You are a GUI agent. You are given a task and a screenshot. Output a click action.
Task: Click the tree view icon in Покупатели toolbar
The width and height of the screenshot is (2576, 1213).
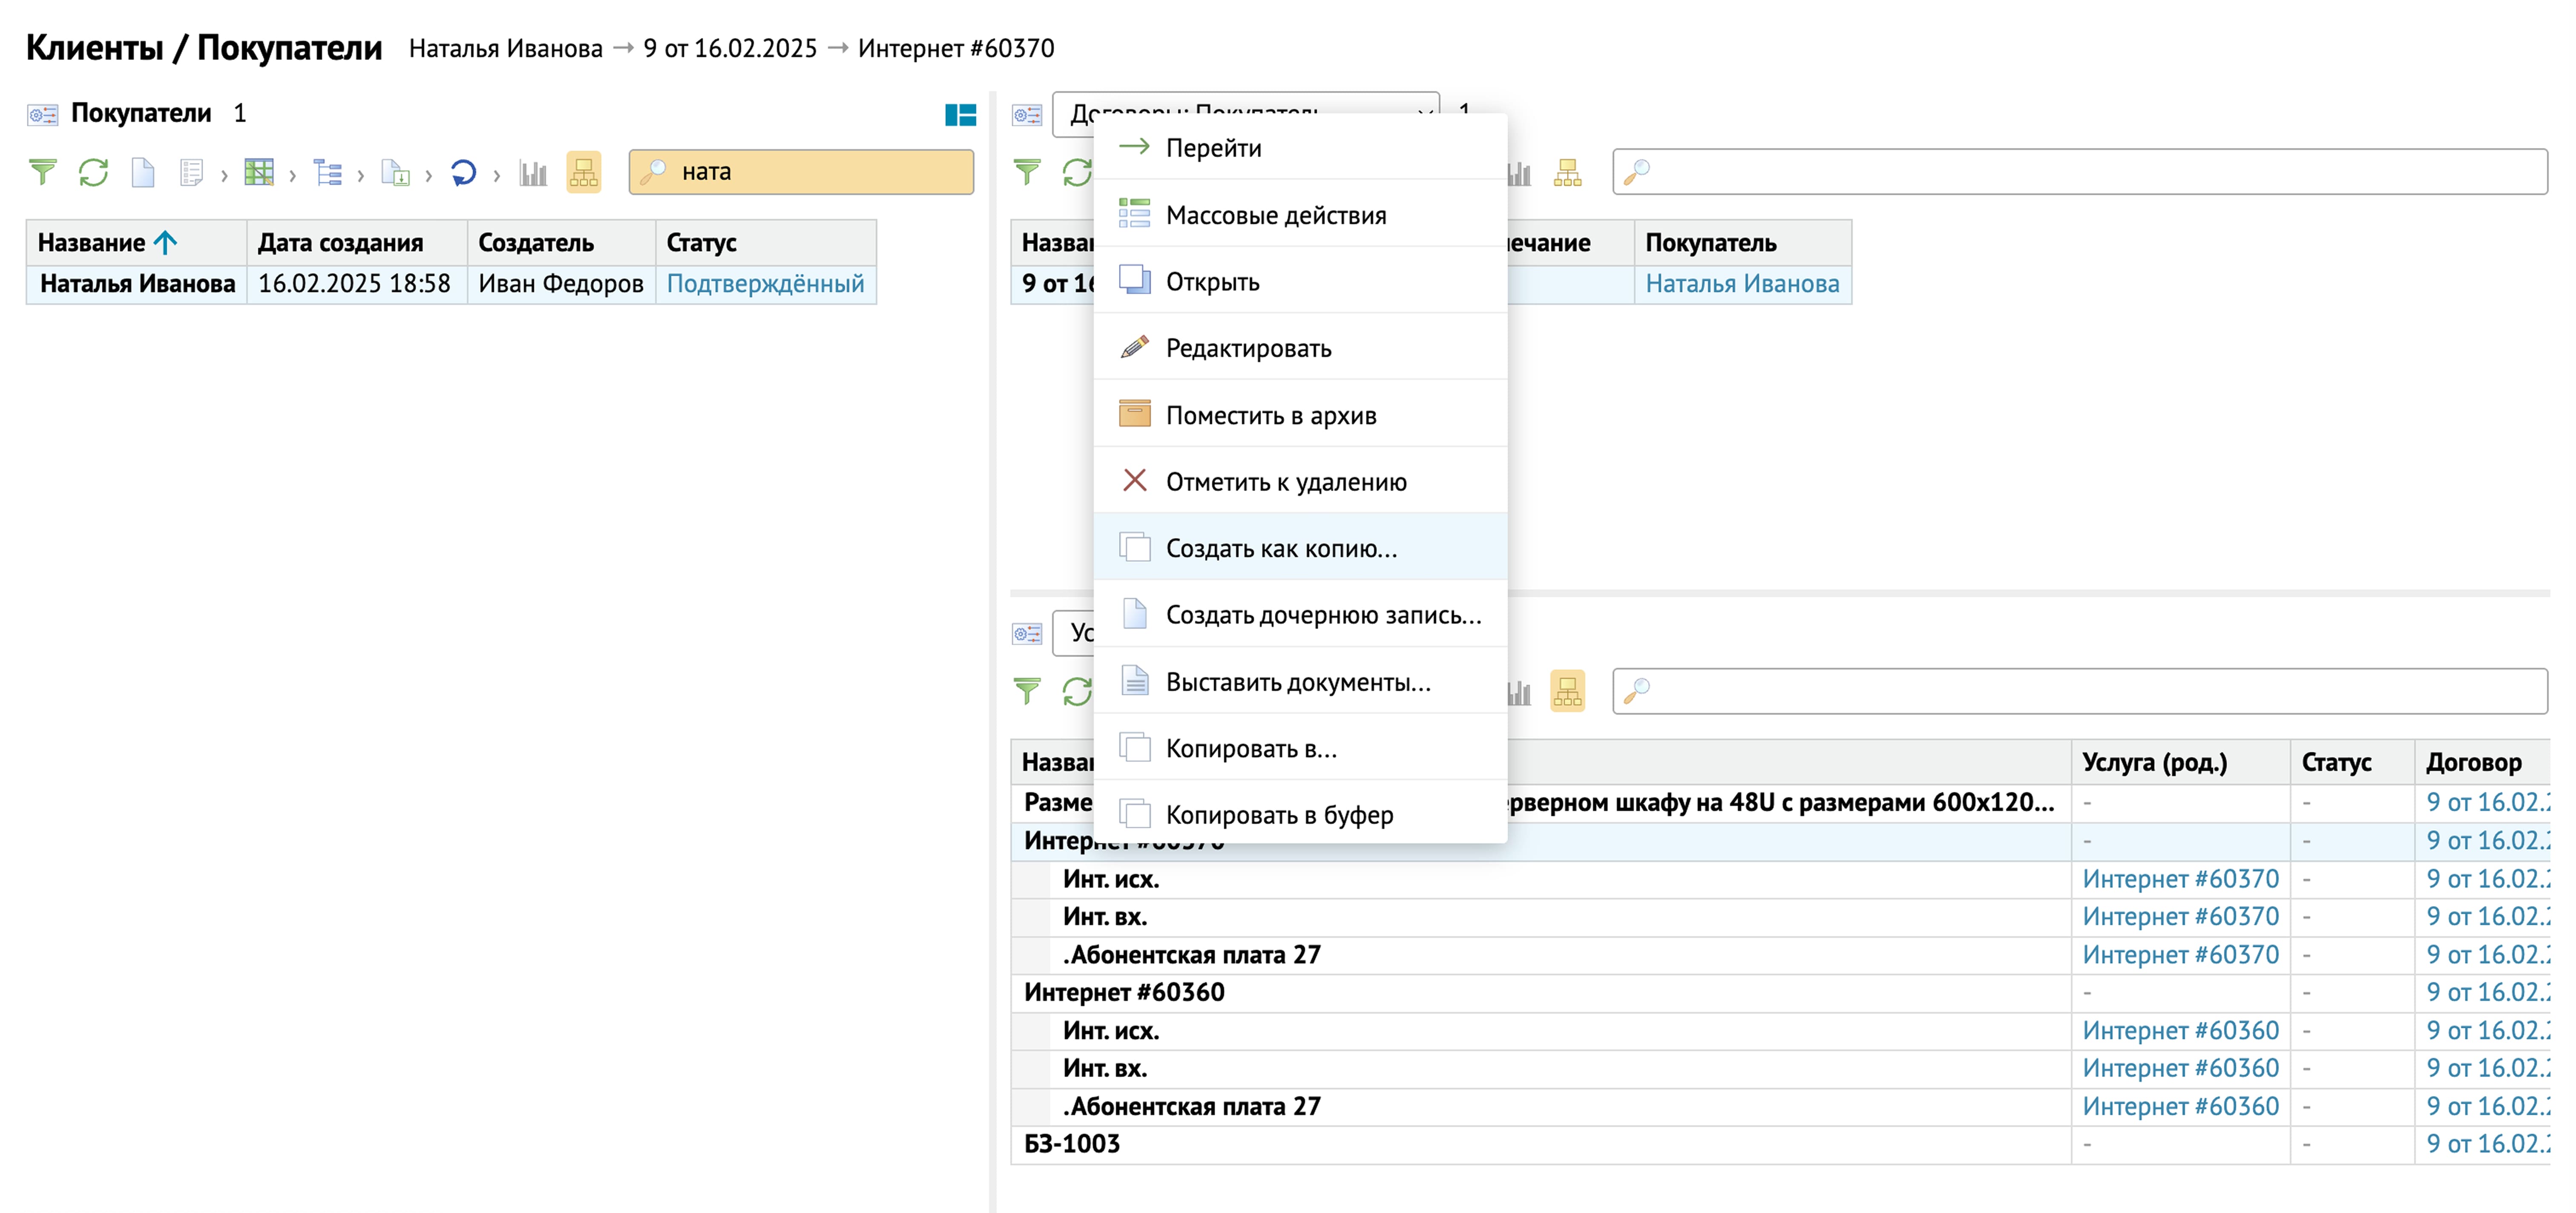click(327, 173)
